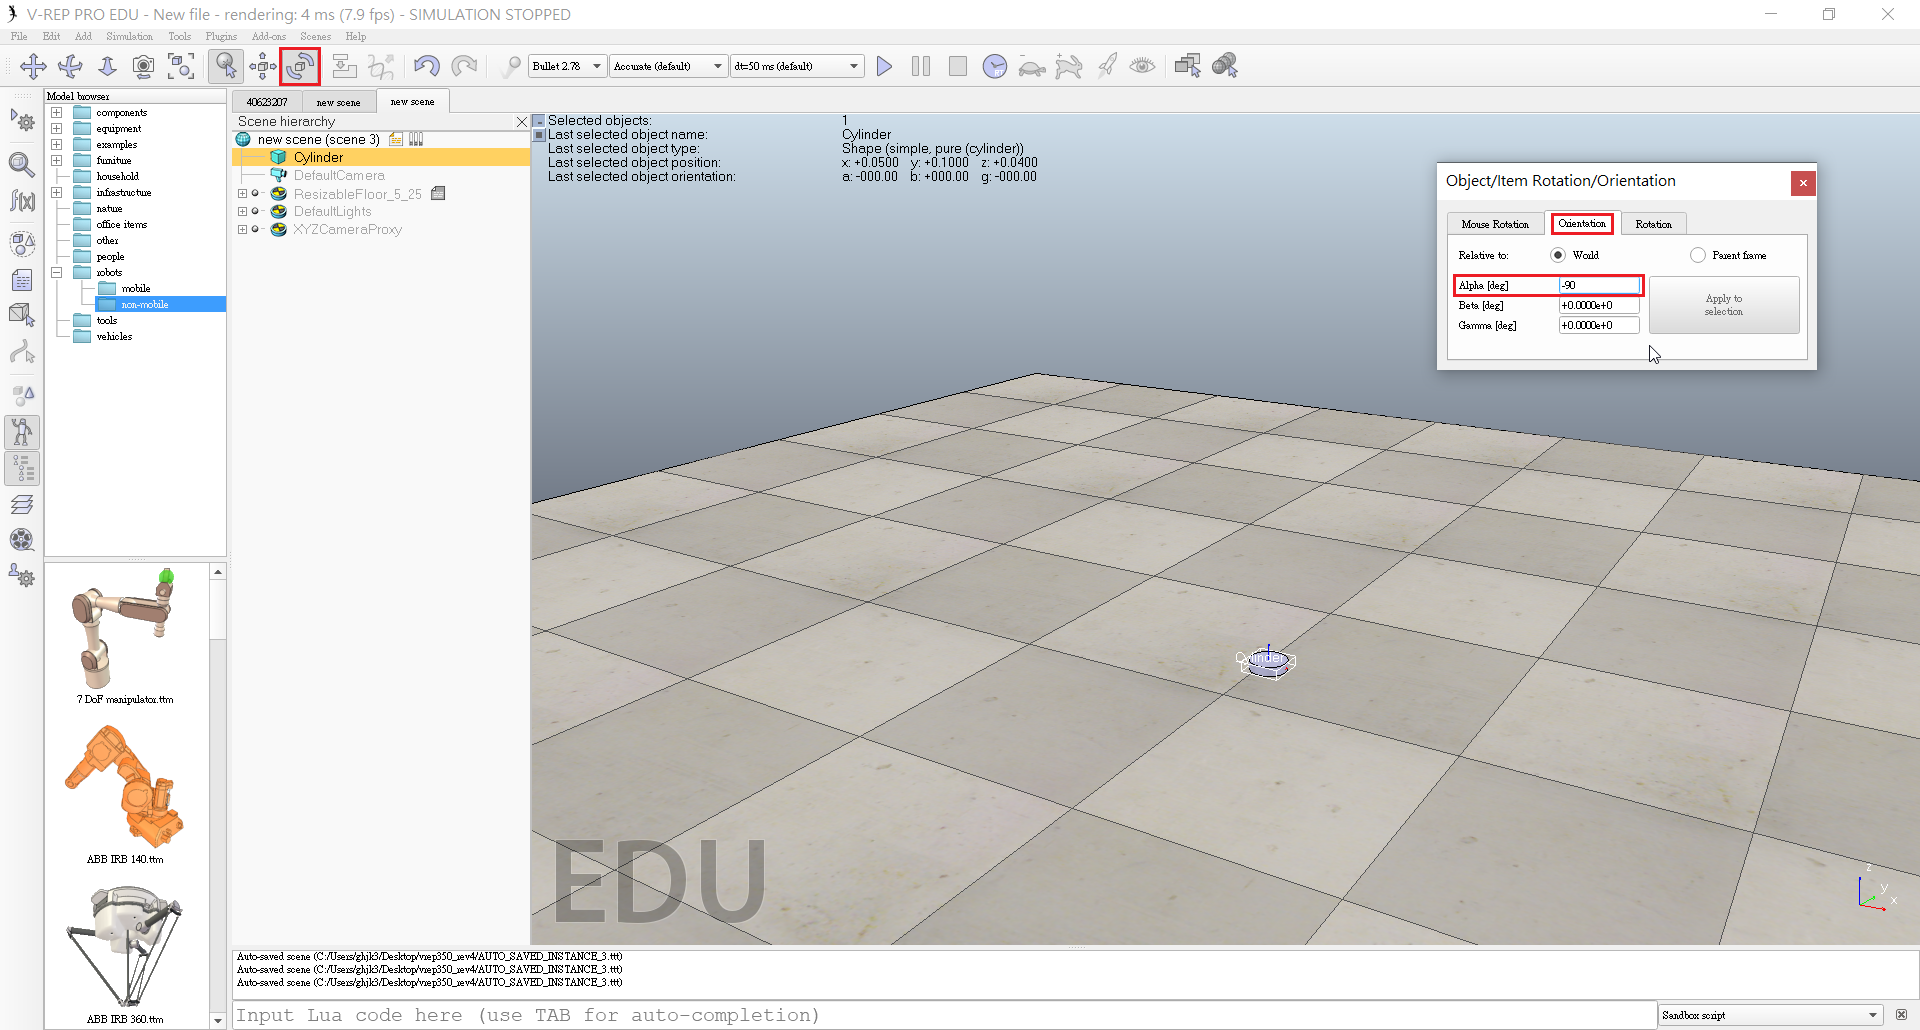This screenshot has width=1920, height=1030.
Task: Click the redo arrow
Action: click(x=463, y=66)
